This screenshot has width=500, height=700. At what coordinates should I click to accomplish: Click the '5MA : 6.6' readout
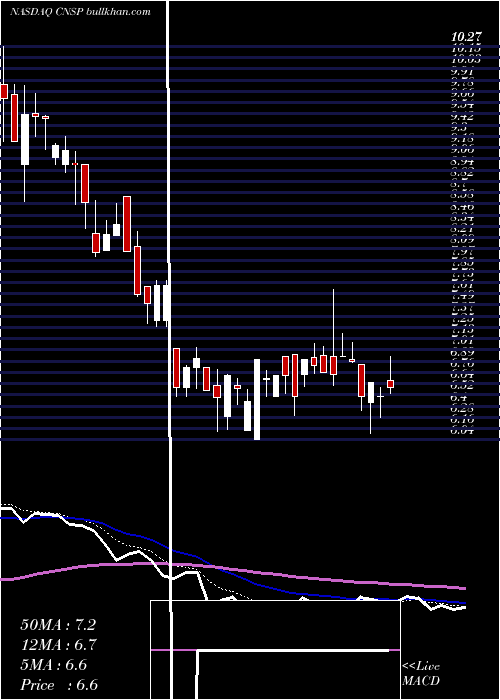pyautogui.click(x=54, y=665)
